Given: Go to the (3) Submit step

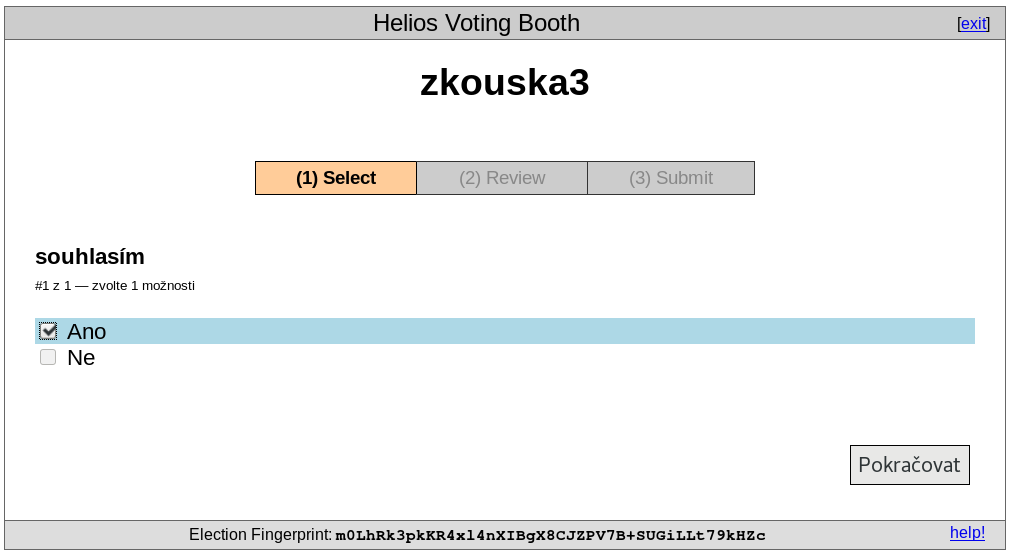Looking at the screenshot, I should tap(671, 178).
